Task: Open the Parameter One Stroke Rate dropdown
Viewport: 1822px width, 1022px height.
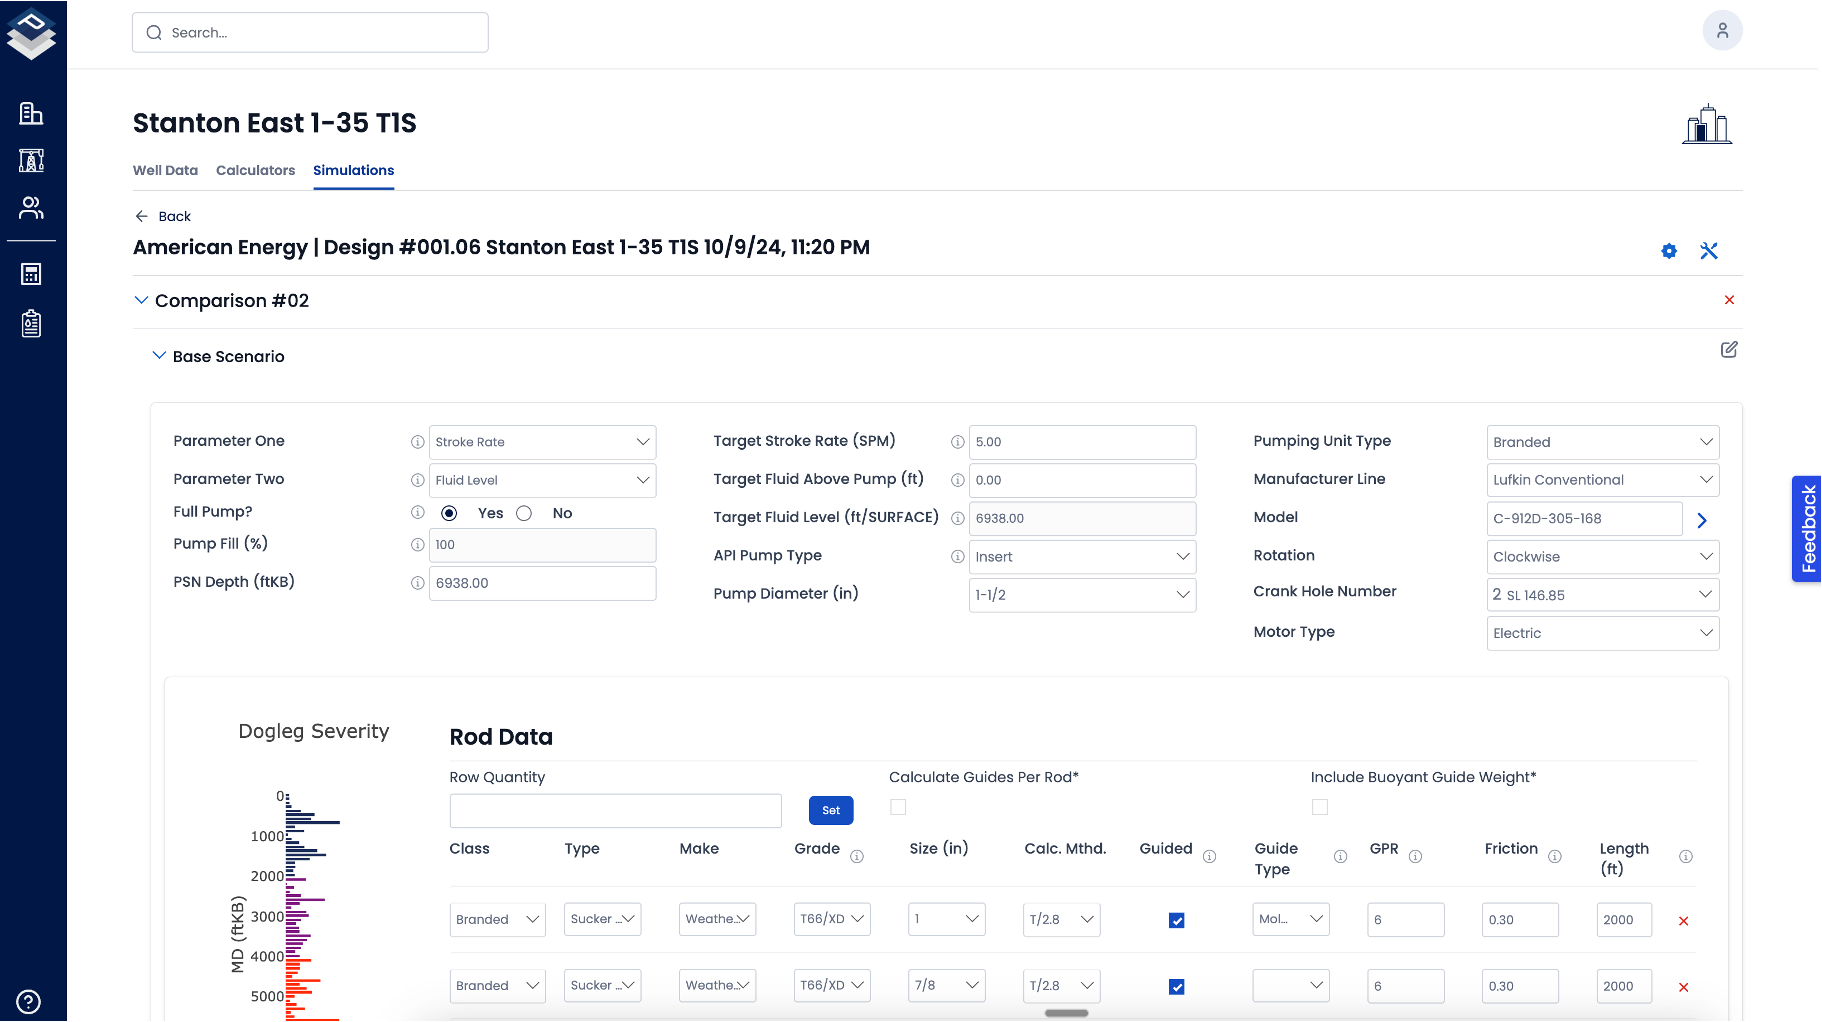Action: click(x=542, y=442)
